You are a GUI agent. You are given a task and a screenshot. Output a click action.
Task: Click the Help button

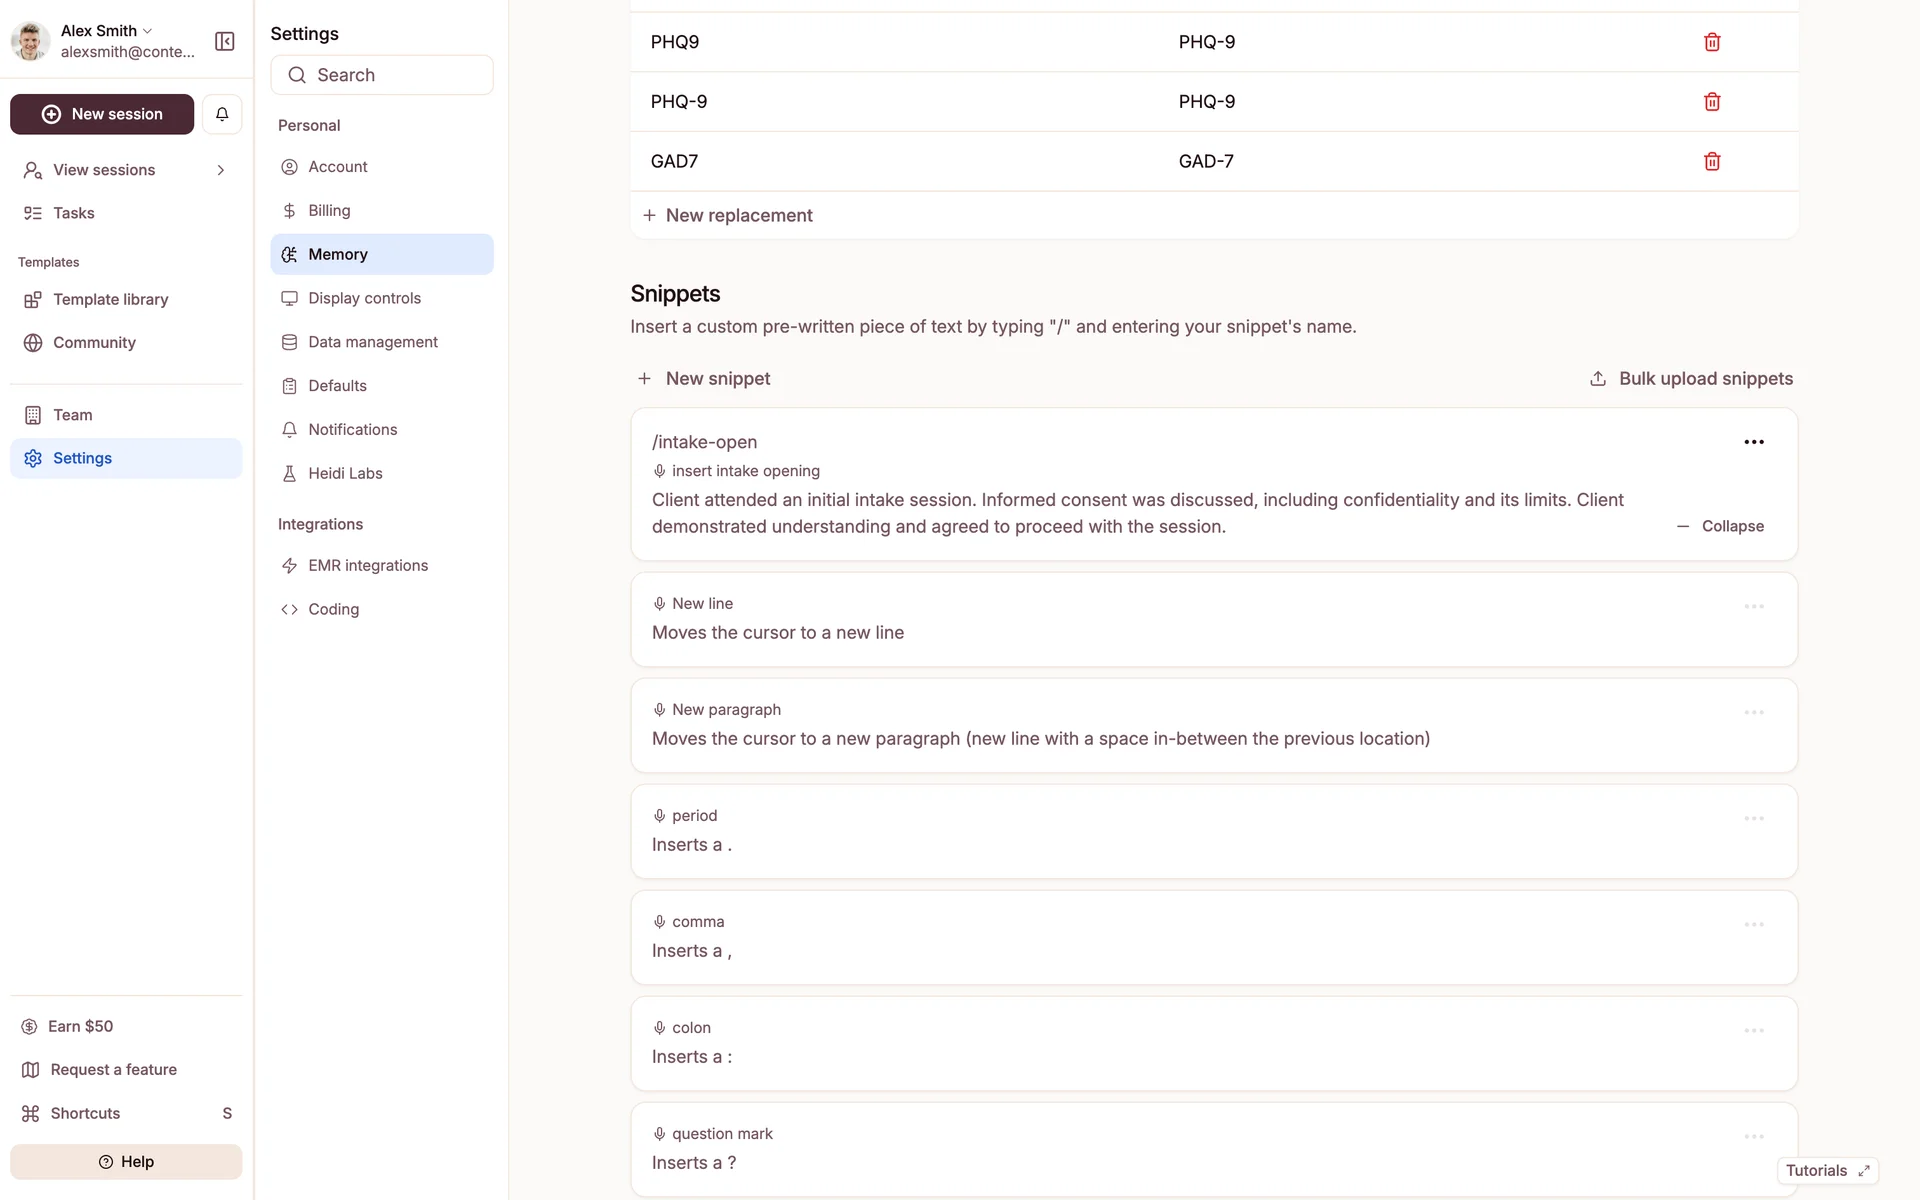[126, 1161]
